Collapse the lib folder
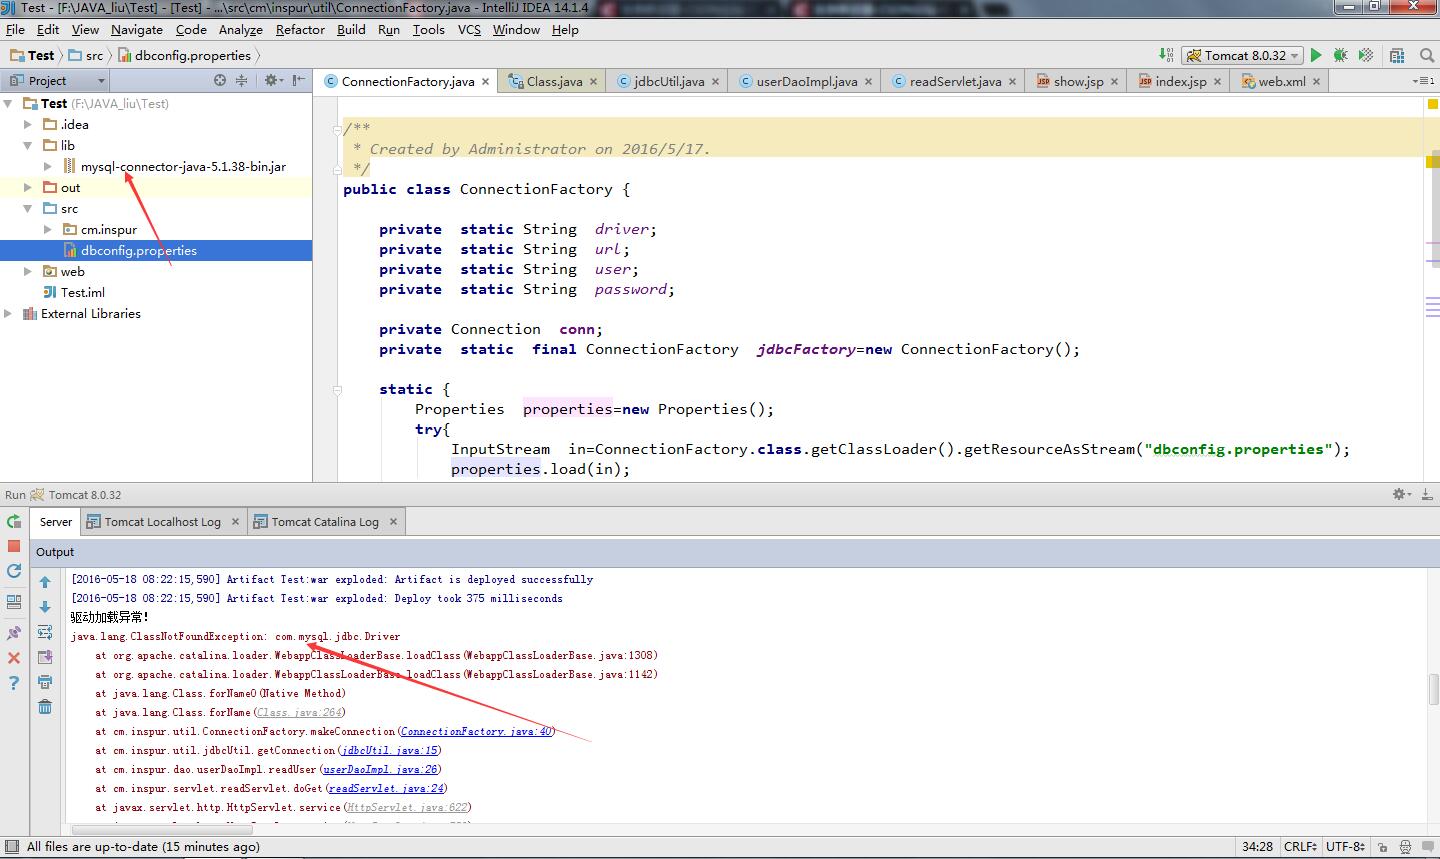The width and height of the screenshot is (1440, 859). coord(28,145)
